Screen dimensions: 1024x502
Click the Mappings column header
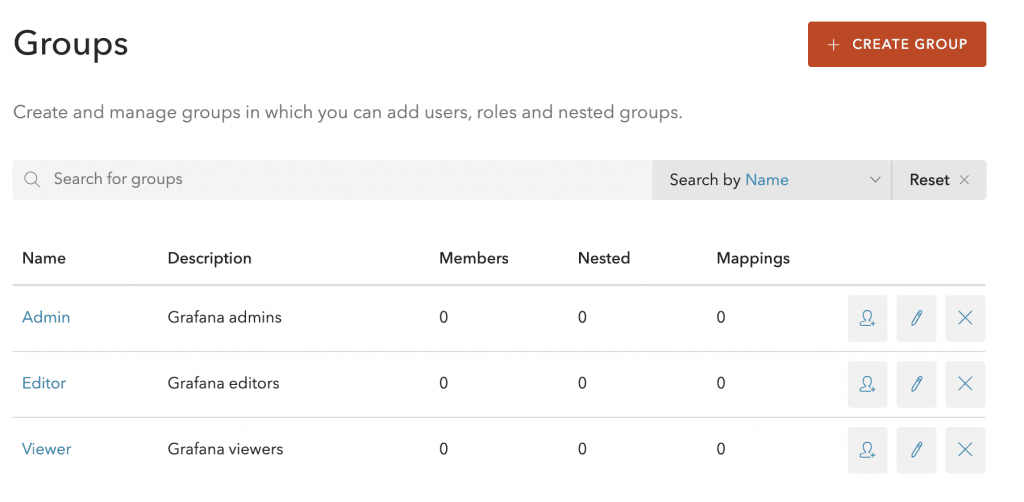(753, 258)
